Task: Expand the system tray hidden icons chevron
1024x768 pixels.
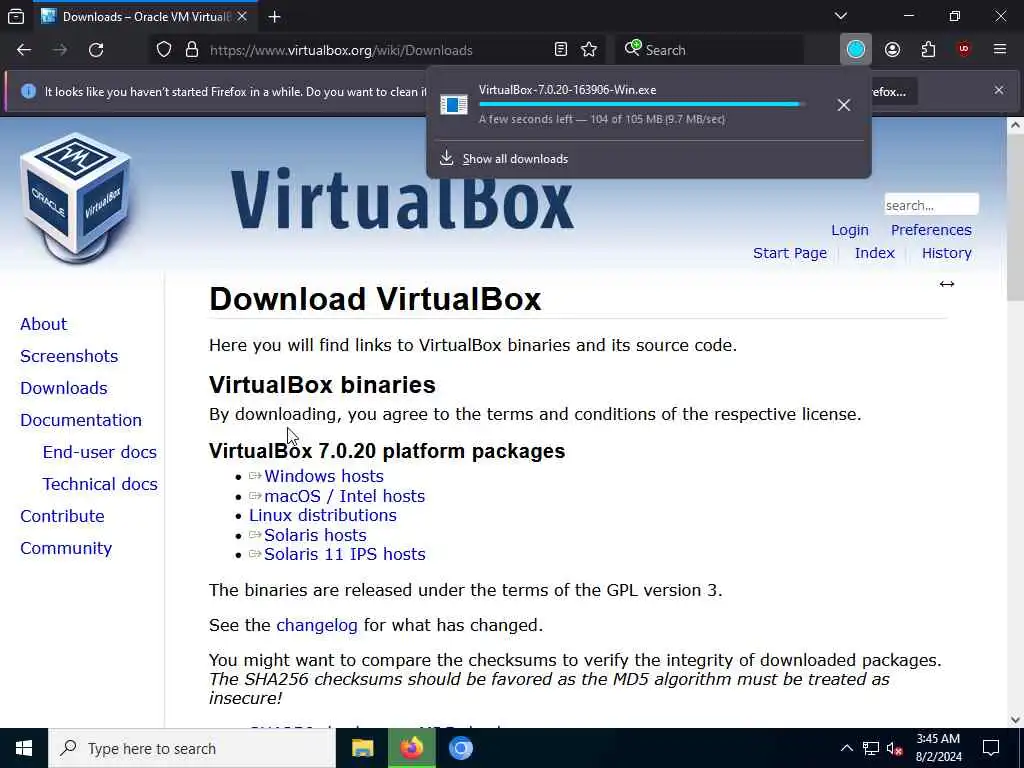Action: pyautogui.click(x=846, y=748)
